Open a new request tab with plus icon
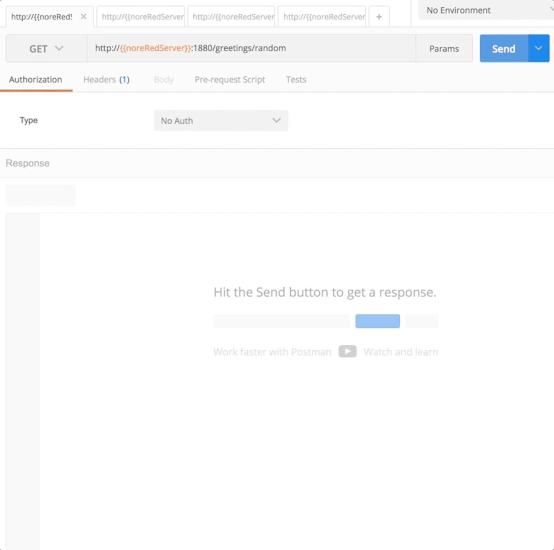Screen dimensions: 554x550 pos(379,17)
